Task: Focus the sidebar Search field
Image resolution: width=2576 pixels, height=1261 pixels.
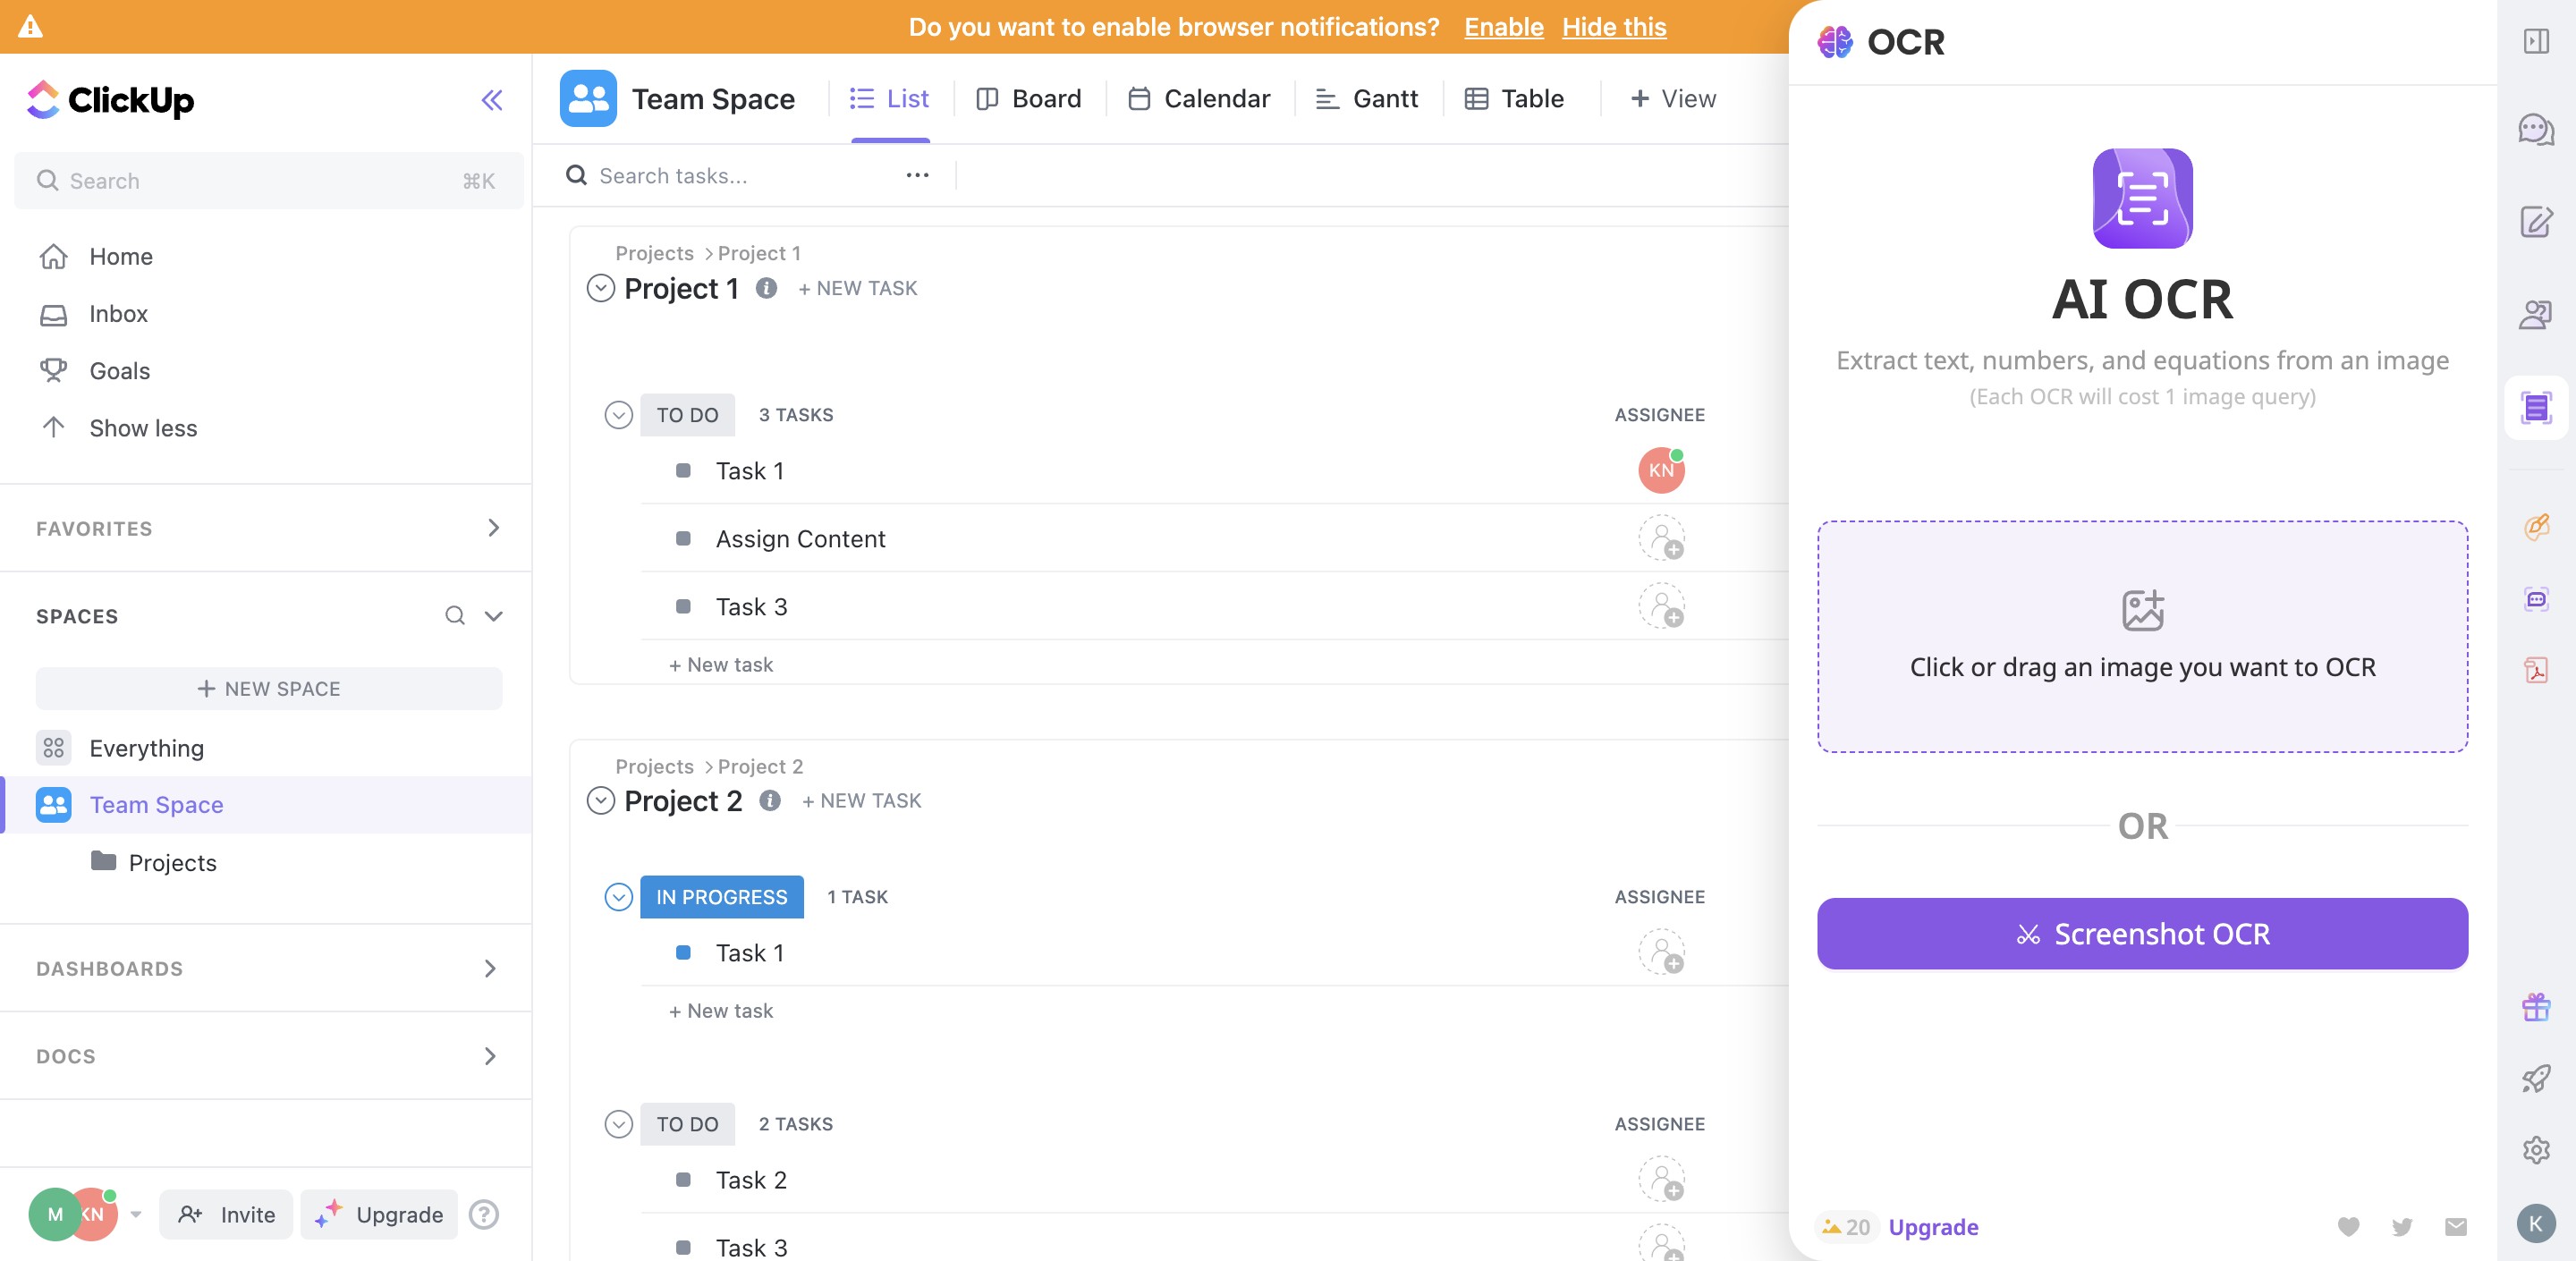Action: point(269,181)
